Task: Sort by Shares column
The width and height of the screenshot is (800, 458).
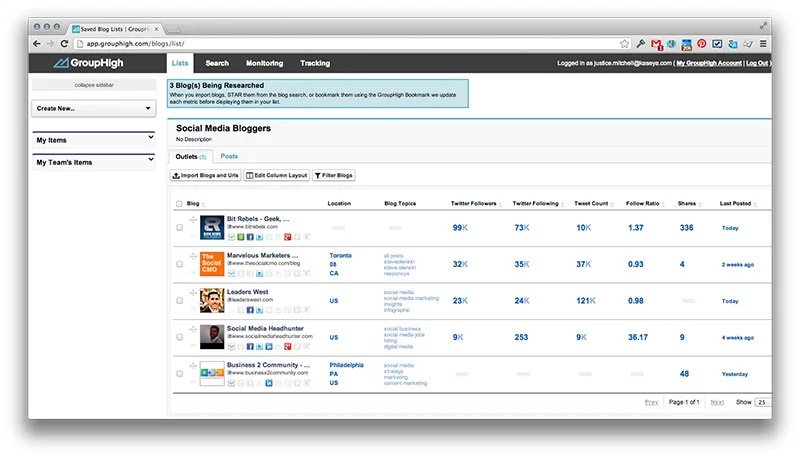Action: 689,203
